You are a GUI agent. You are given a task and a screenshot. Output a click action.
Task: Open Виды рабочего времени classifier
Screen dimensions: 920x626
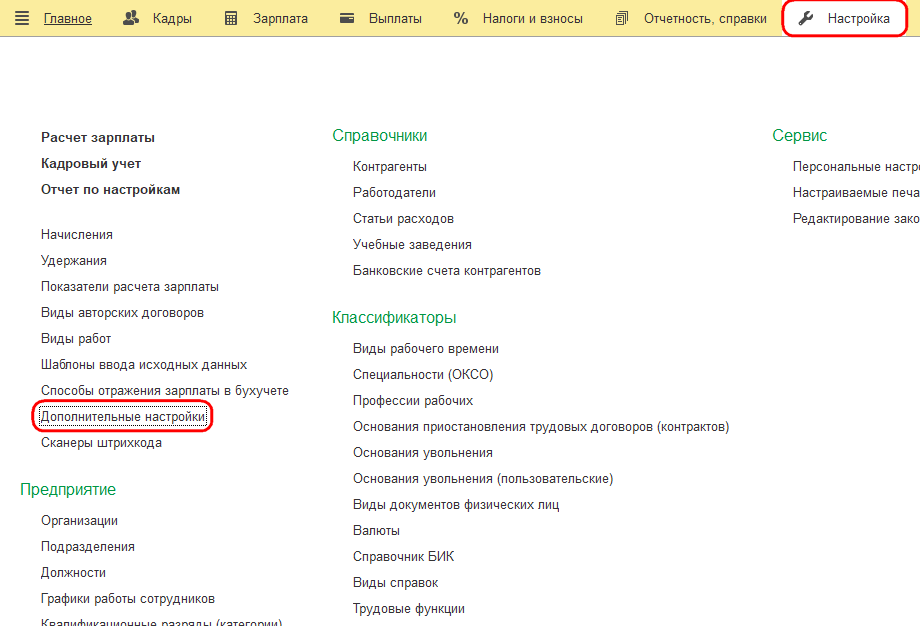425,348
